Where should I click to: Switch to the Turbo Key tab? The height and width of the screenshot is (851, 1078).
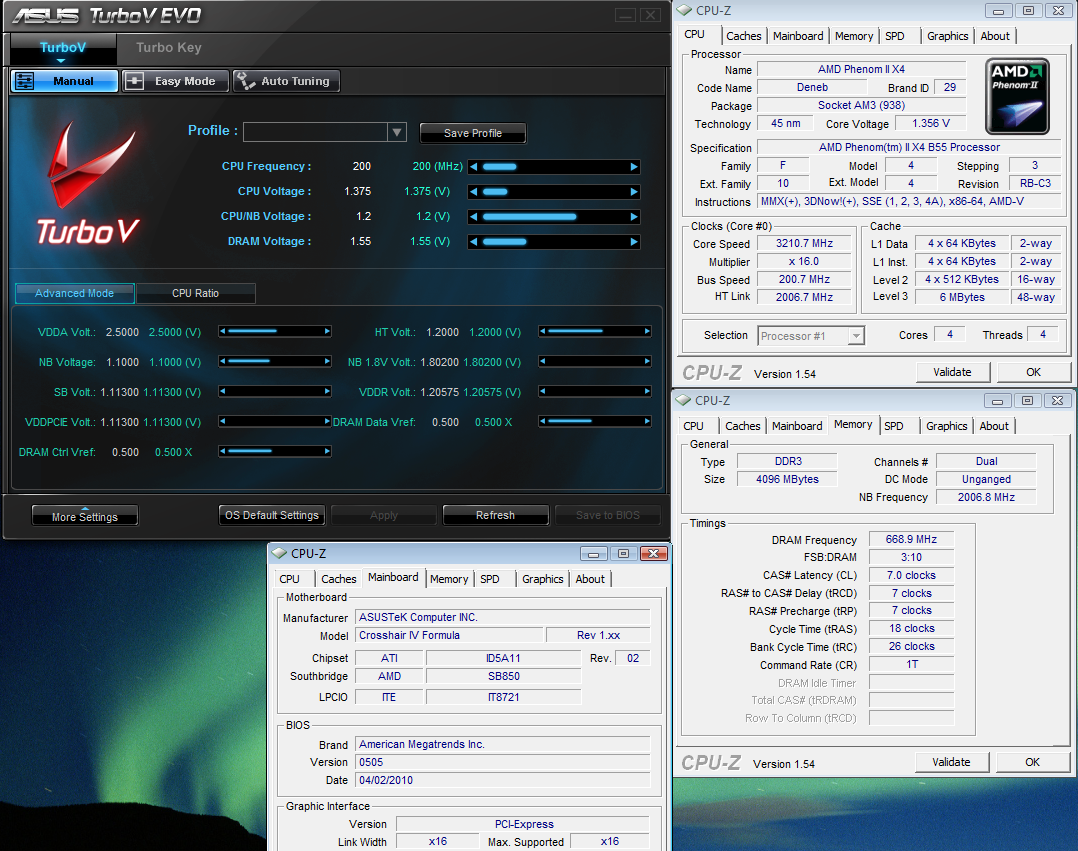click(x=168, y=47)
